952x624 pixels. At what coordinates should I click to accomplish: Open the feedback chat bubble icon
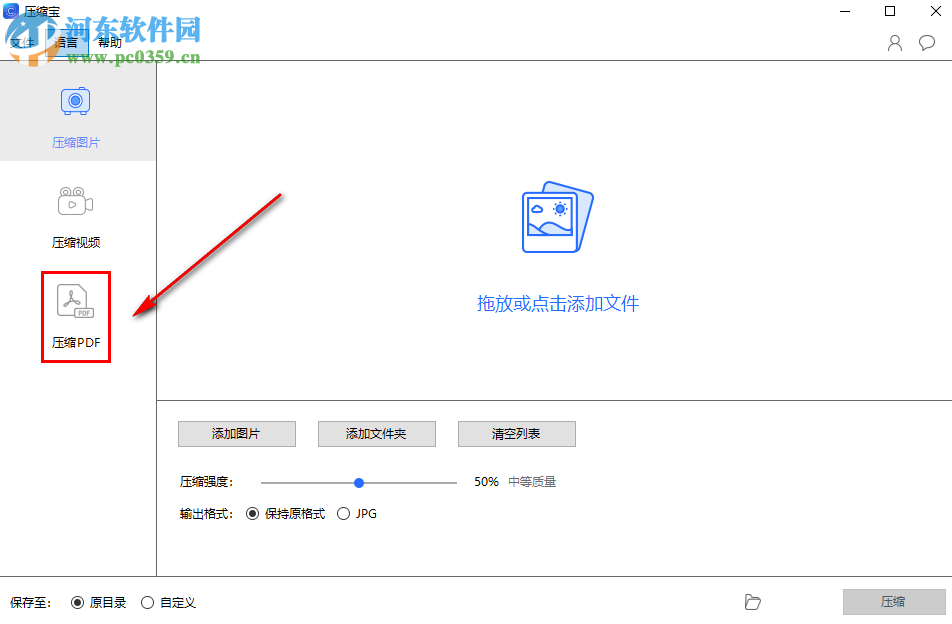pos(926,43)
